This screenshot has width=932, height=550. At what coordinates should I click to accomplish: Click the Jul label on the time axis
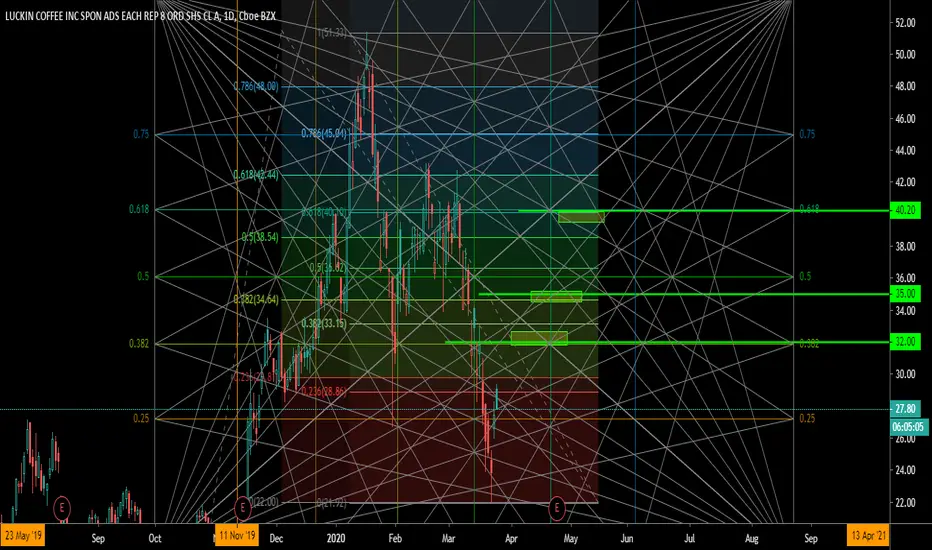coord(689,539)
